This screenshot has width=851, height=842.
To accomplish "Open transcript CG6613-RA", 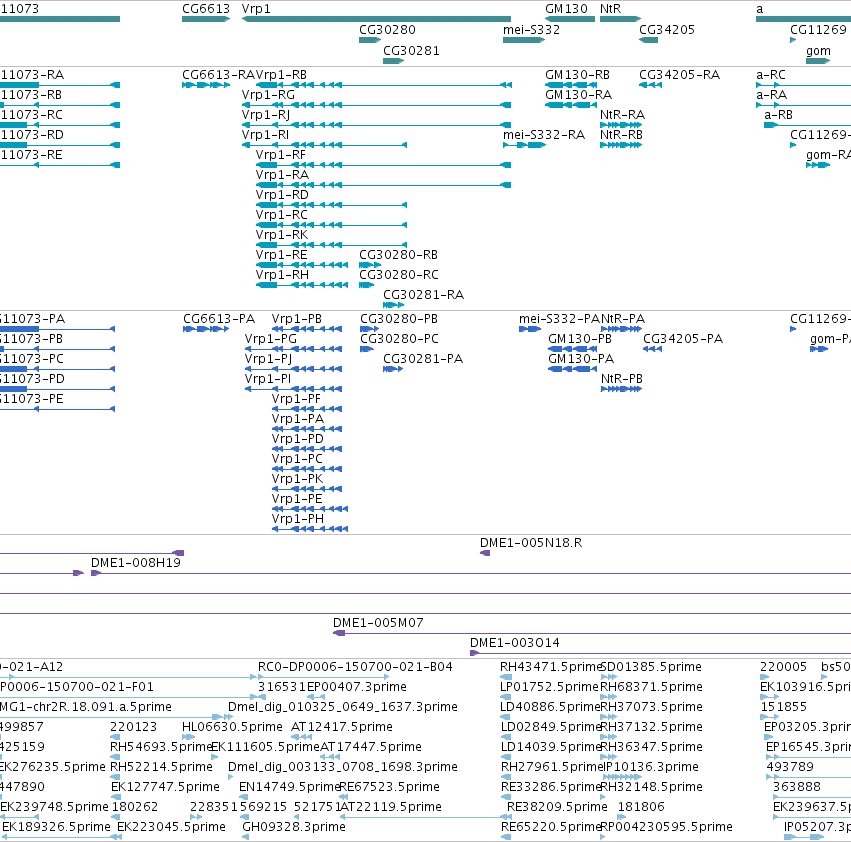I will [x=206, y=85].
